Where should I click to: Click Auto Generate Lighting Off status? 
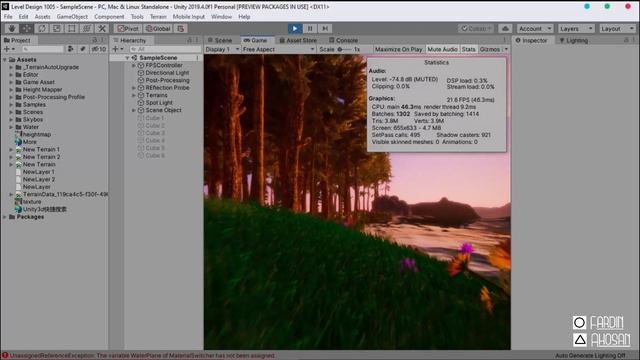590,356
